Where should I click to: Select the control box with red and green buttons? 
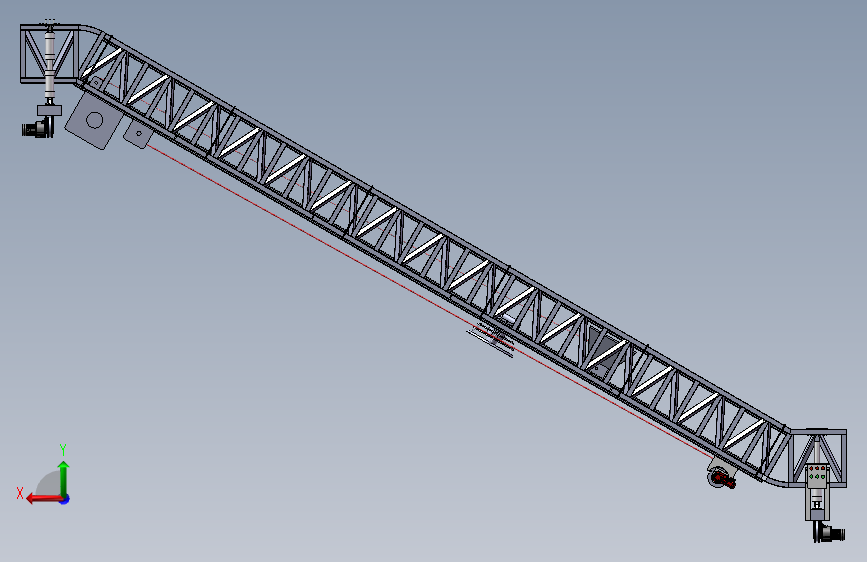coord(817,475)
